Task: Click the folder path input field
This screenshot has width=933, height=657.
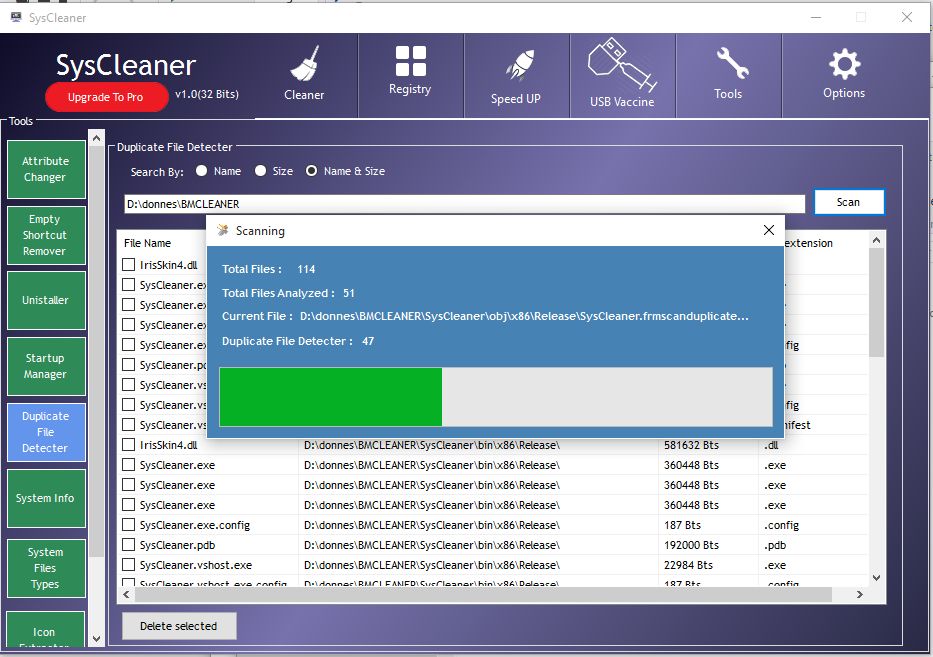Action: pyautogui.click(x=463, y=204)
